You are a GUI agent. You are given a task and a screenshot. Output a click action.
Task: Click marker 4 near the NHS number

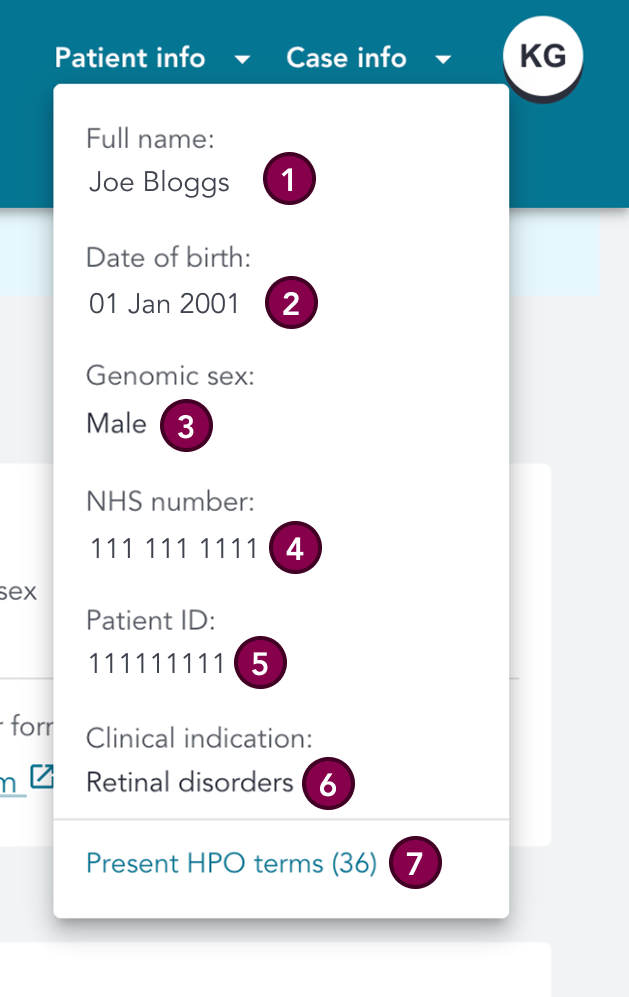click(x=294, y=548)
